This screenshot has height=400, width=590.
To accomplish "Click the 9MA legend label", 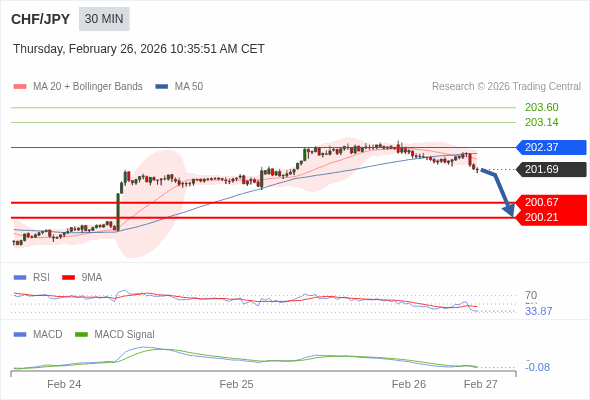I will (92, 278).
